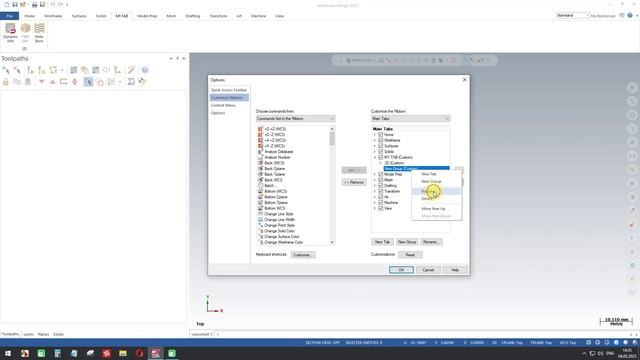Viewport: 640px width, 360px height.
Task: Click the Customize keyboard shortcuts button
Action: tap(302, 255)
